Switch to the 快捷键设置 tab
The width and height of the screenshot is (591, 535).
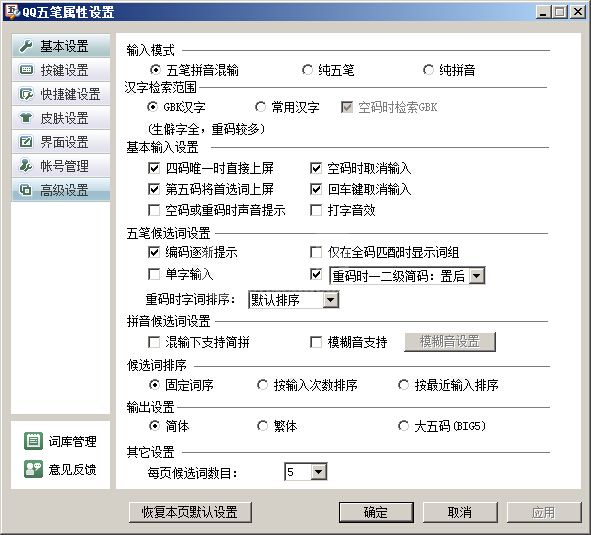click(x=61, y=94)
